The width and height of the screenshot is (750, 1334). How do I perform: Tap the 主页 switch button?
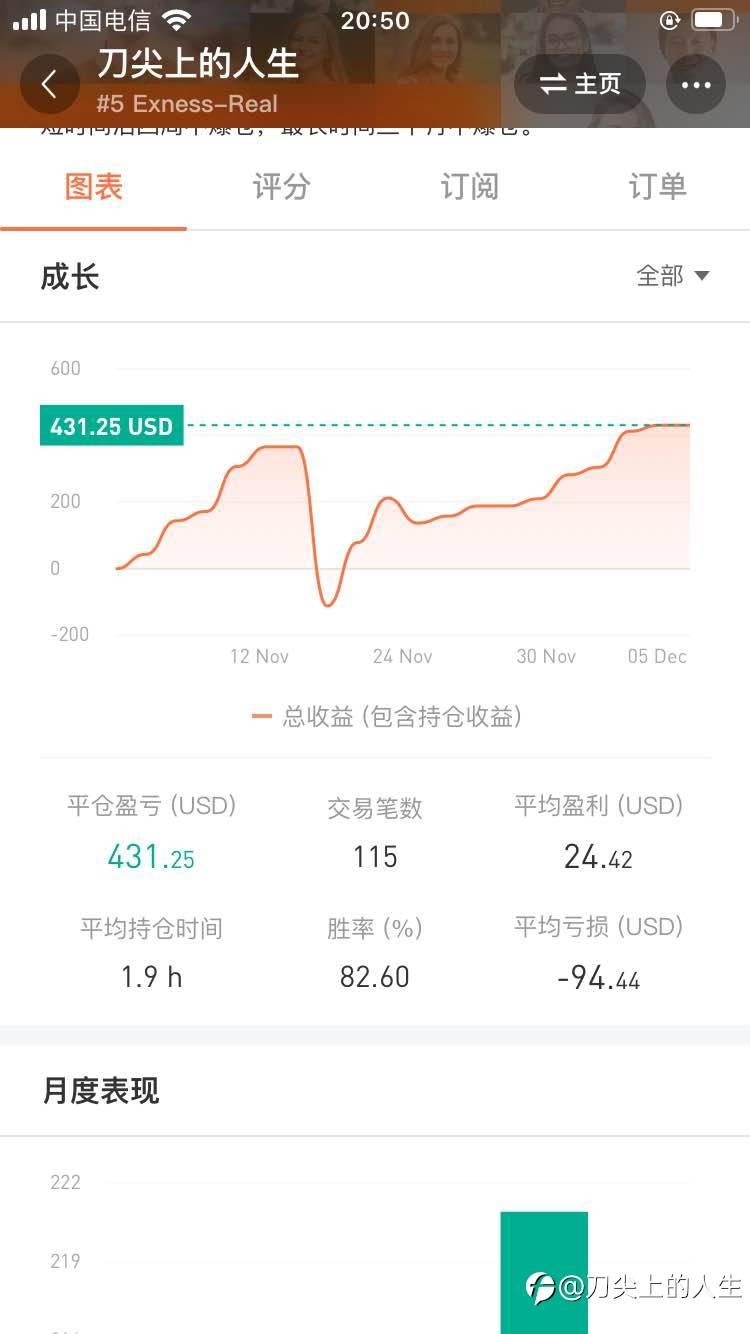[580, 85]
